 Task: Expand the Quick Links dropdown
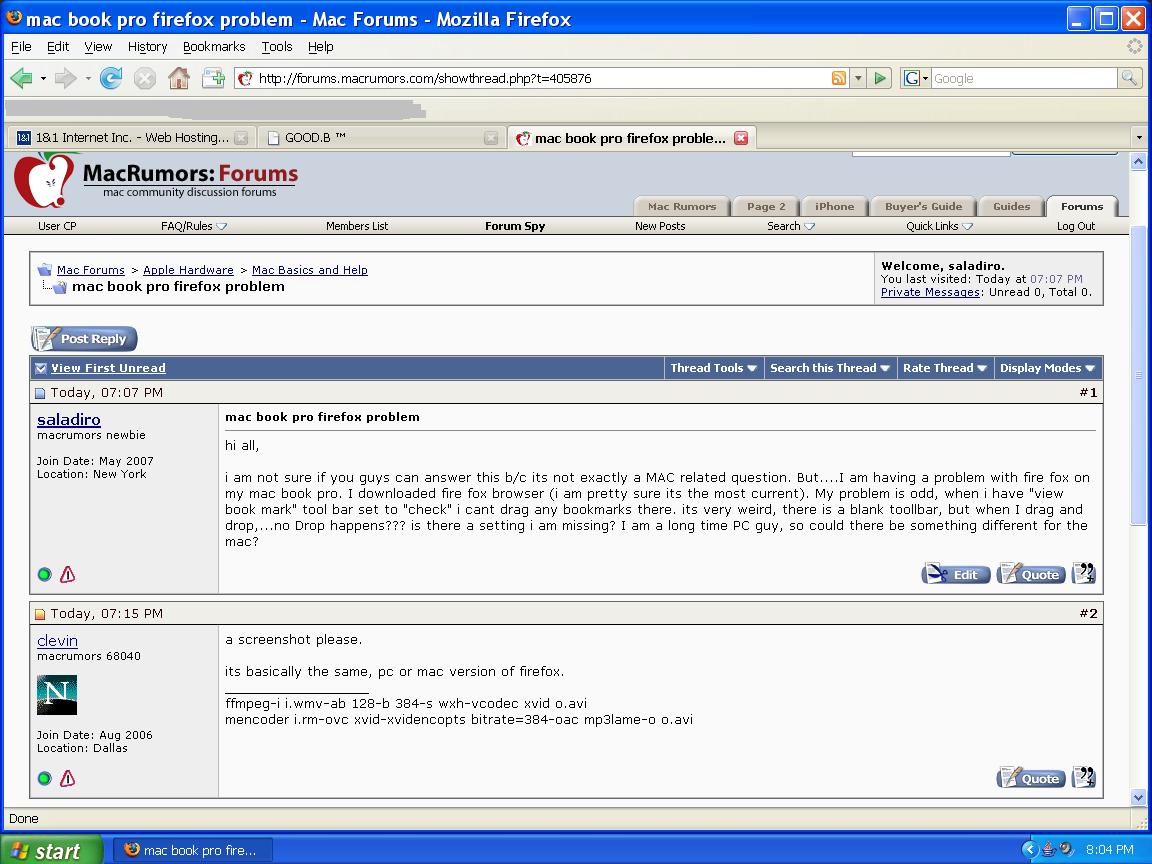(x=967, y=226)
